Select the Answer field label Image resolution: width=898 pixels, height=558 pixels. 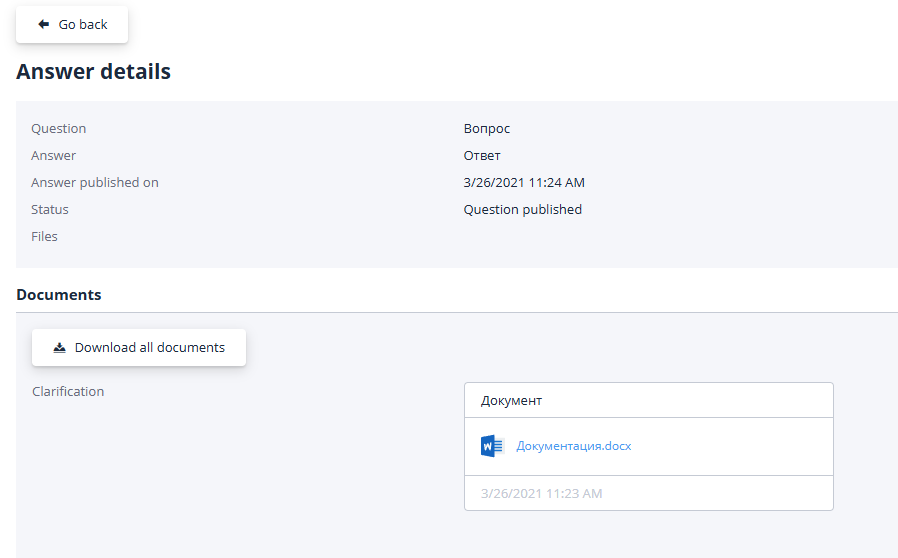(53, 156)
